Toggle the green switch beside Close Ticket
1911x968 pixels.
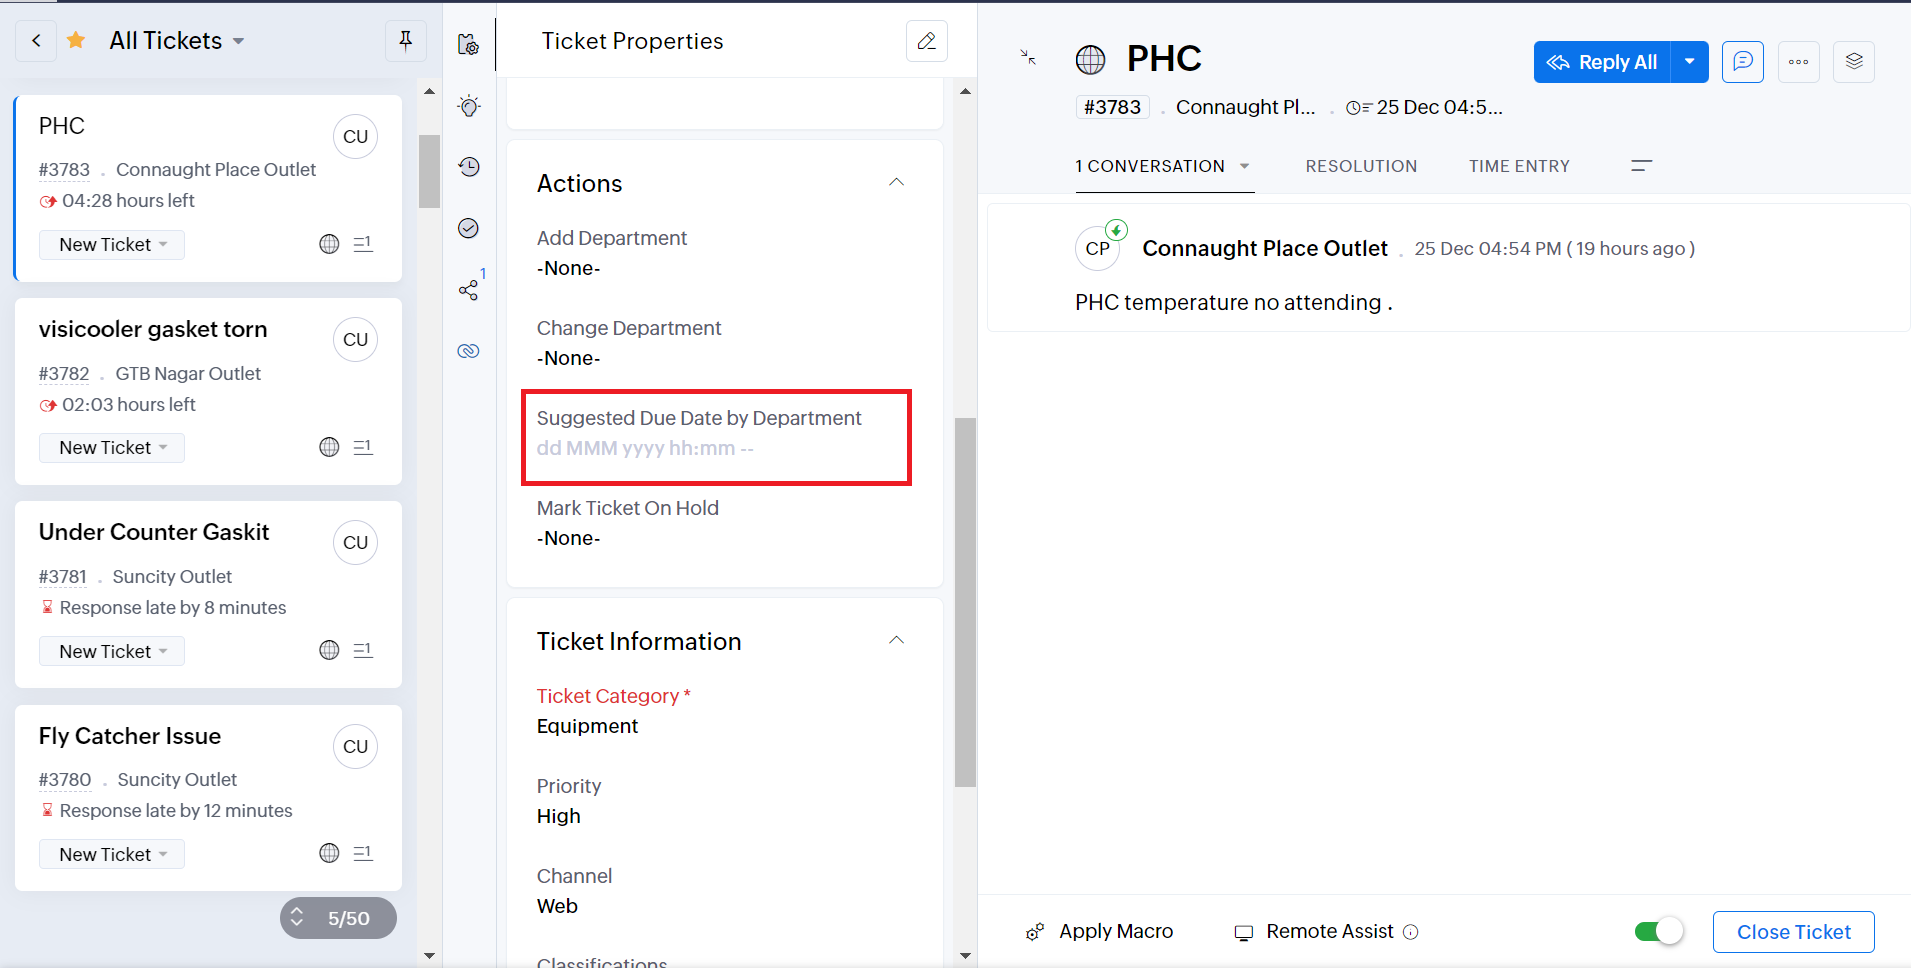click(x=1659, y=932)
